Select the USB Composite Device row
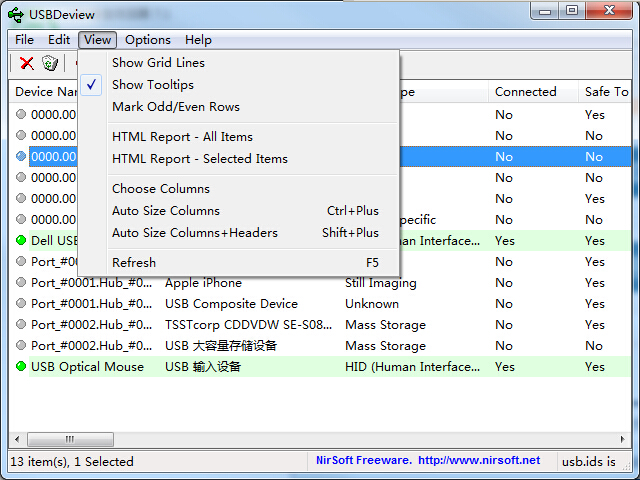 click(x=231, y=304)
